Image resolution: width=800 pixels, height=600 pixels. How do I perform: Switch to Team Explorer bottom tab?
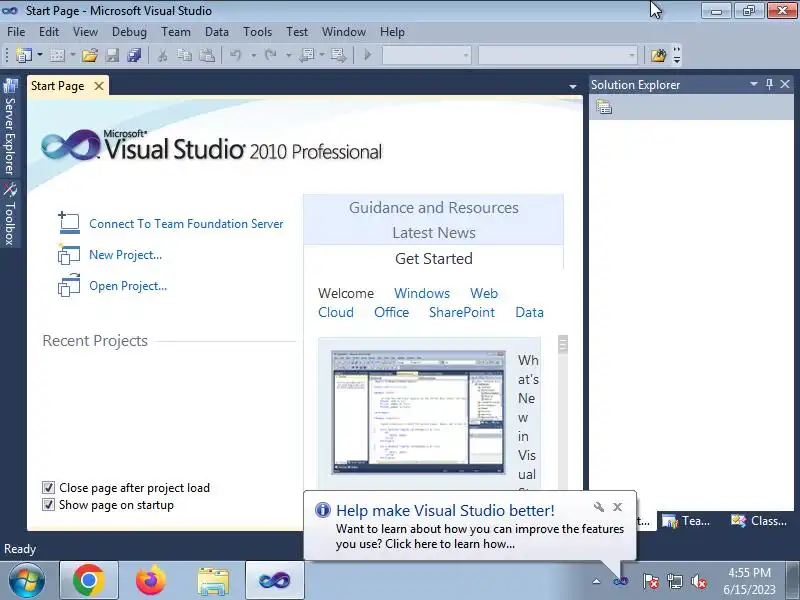(x=686, y=521)
